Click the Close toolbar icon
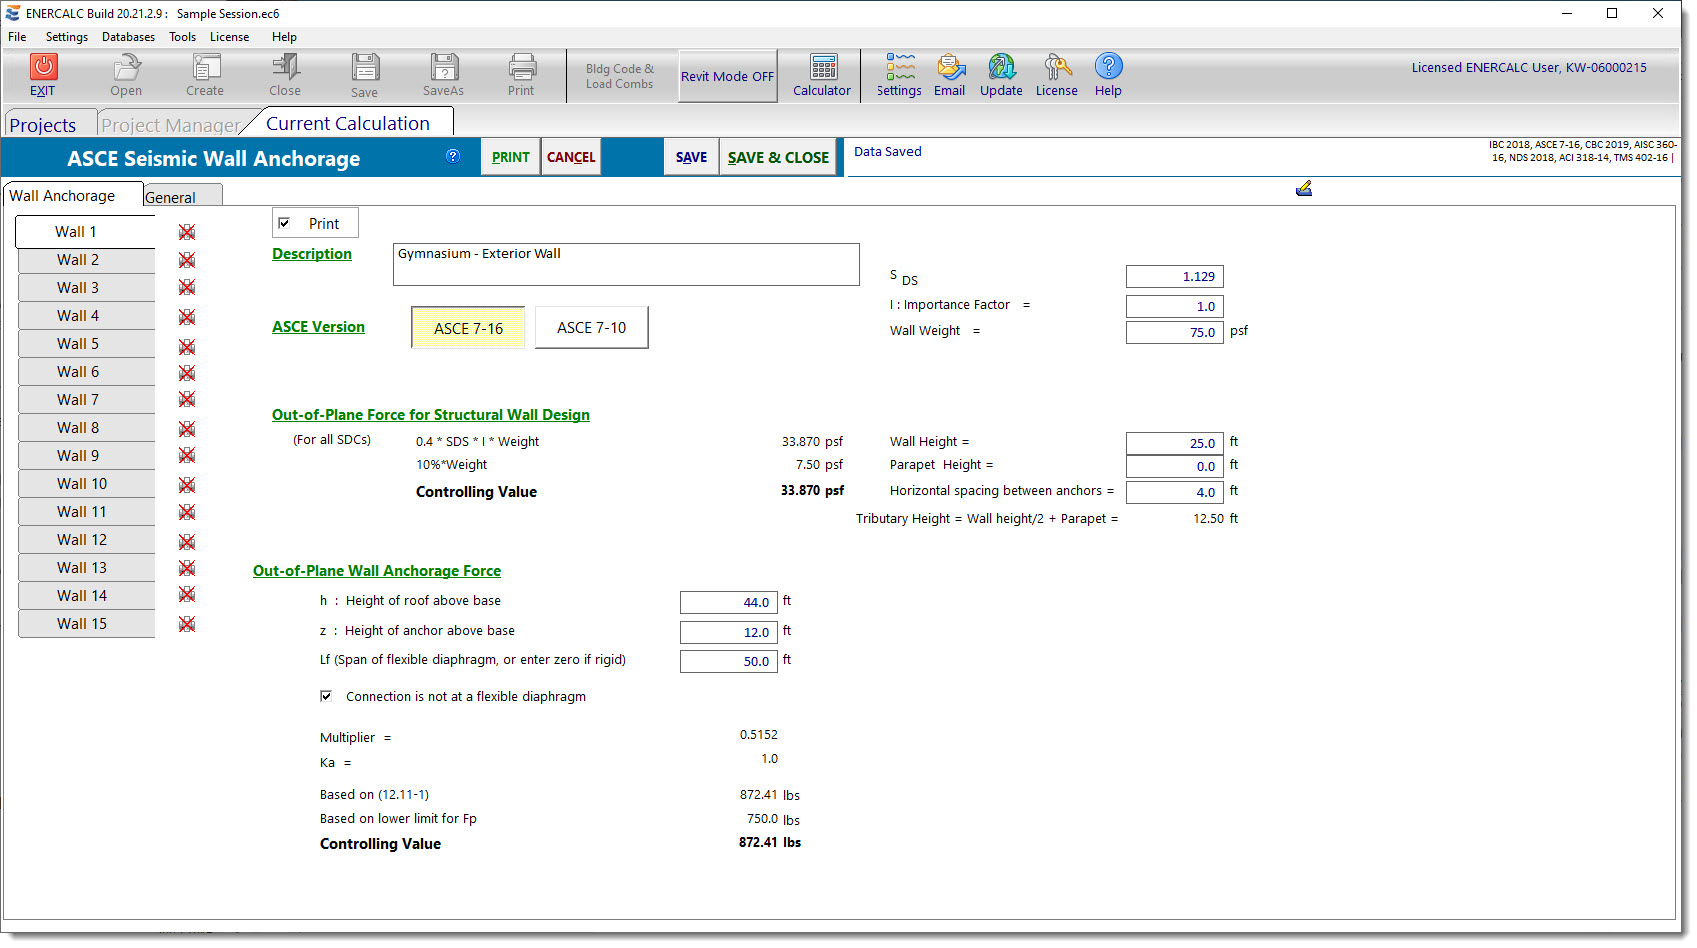The width and height of the screenshot is (1697, 948). pyautogui.click(x=285, y=67)
